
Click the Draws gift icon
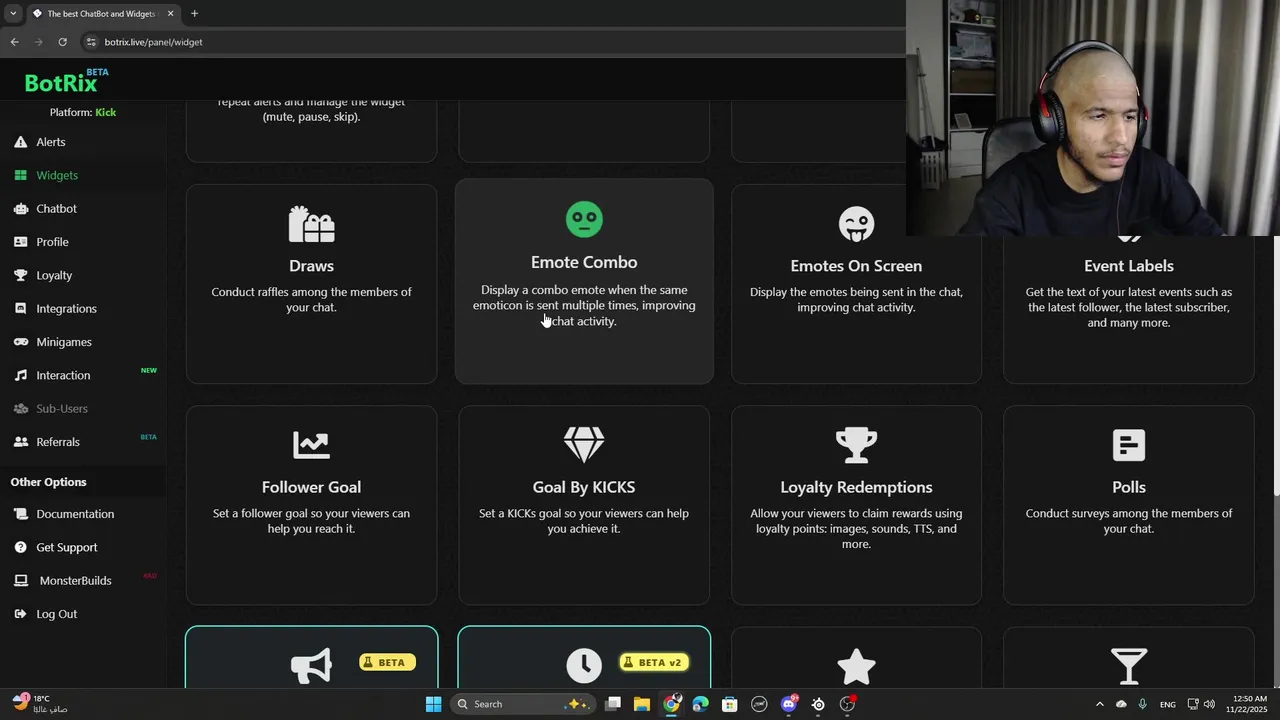click(311, 225)
